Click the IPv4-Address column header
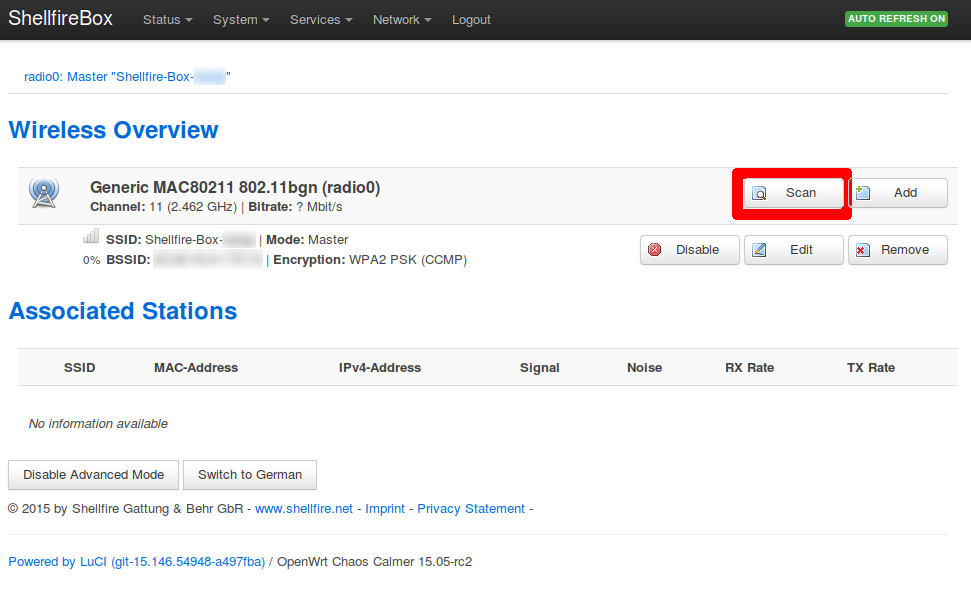Viewport: 971px width, 594px height. tap(380, 367)
